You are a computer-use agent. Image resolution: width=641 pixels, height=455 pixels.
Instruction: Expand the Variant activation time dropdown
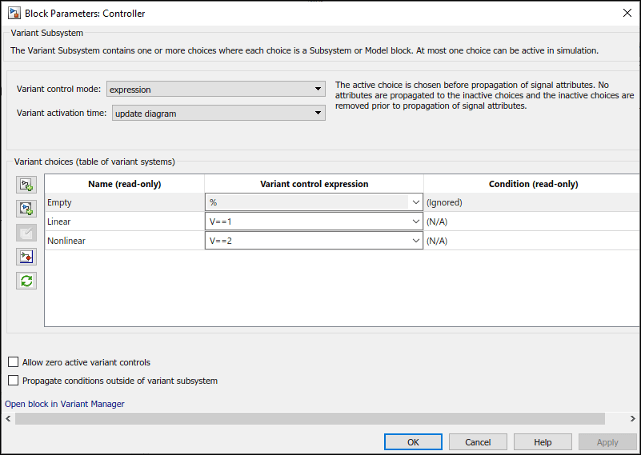(317, 113)
